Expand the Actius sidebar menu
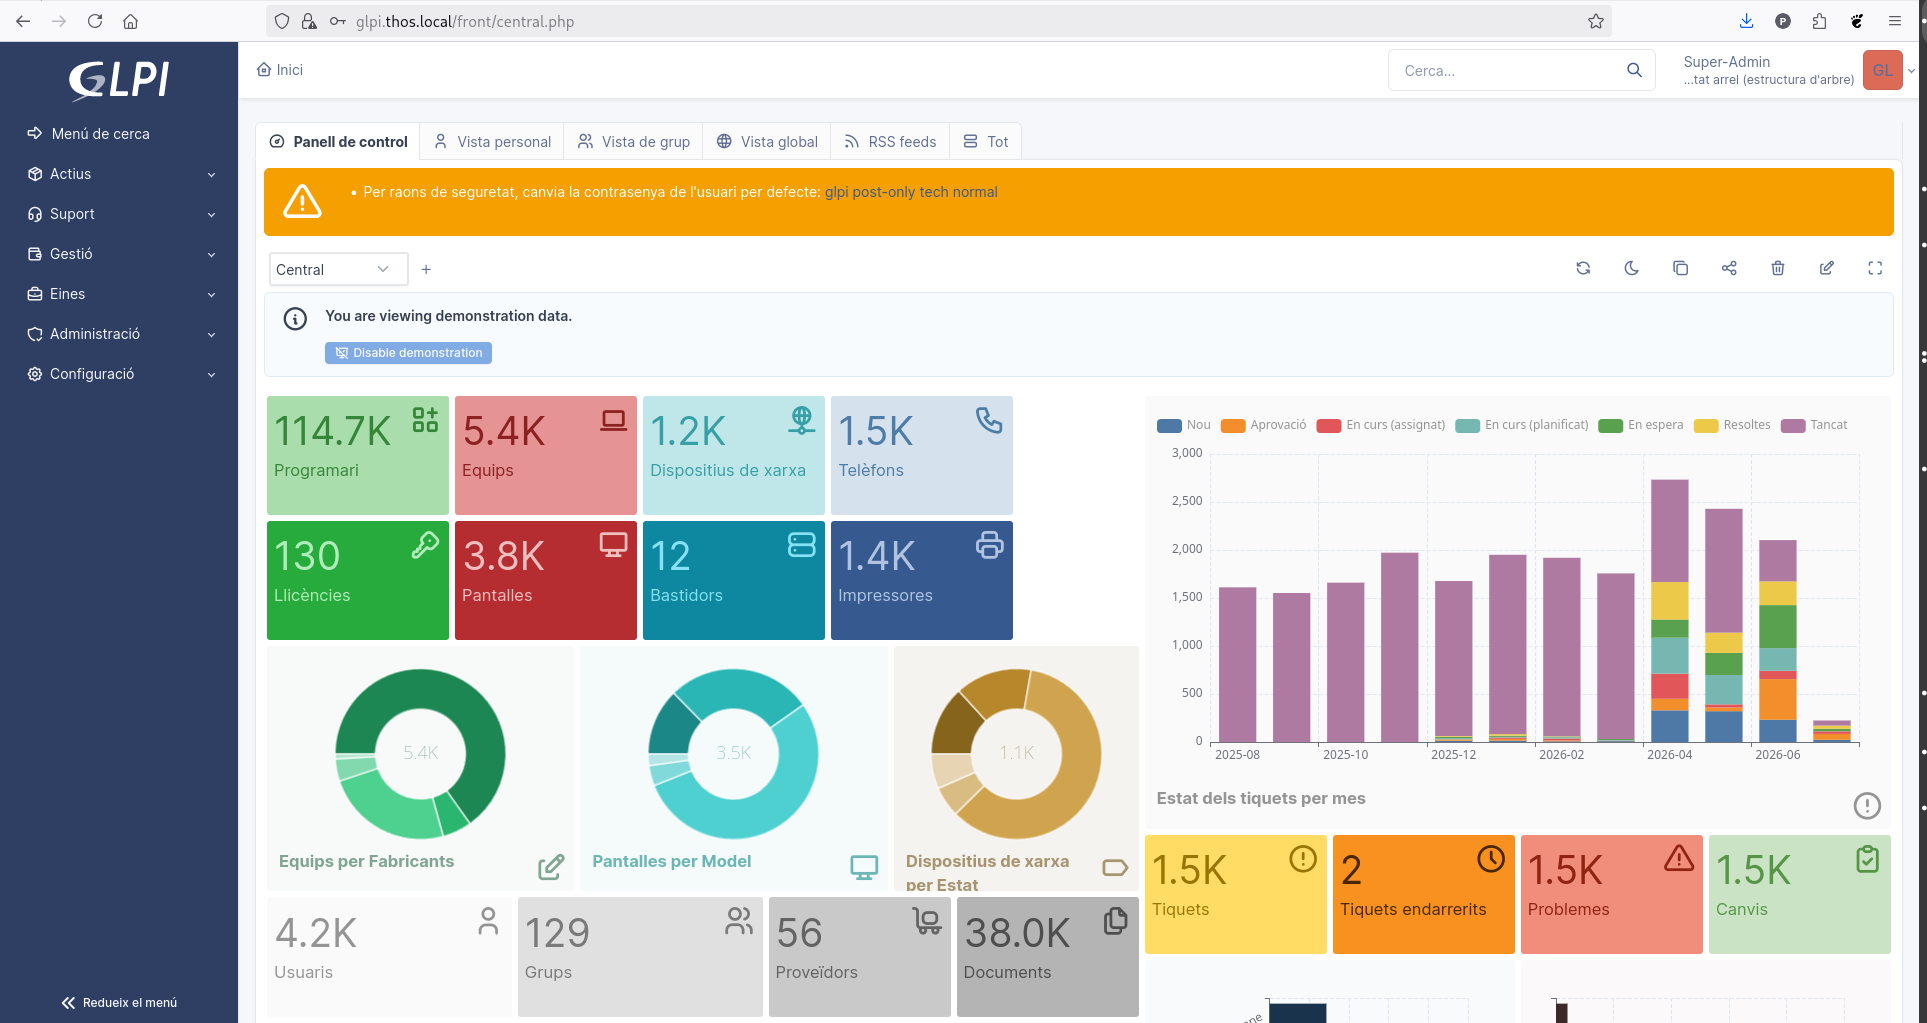The width and height of the screenshot is (1927, 1023). click(x=120, y=174)
